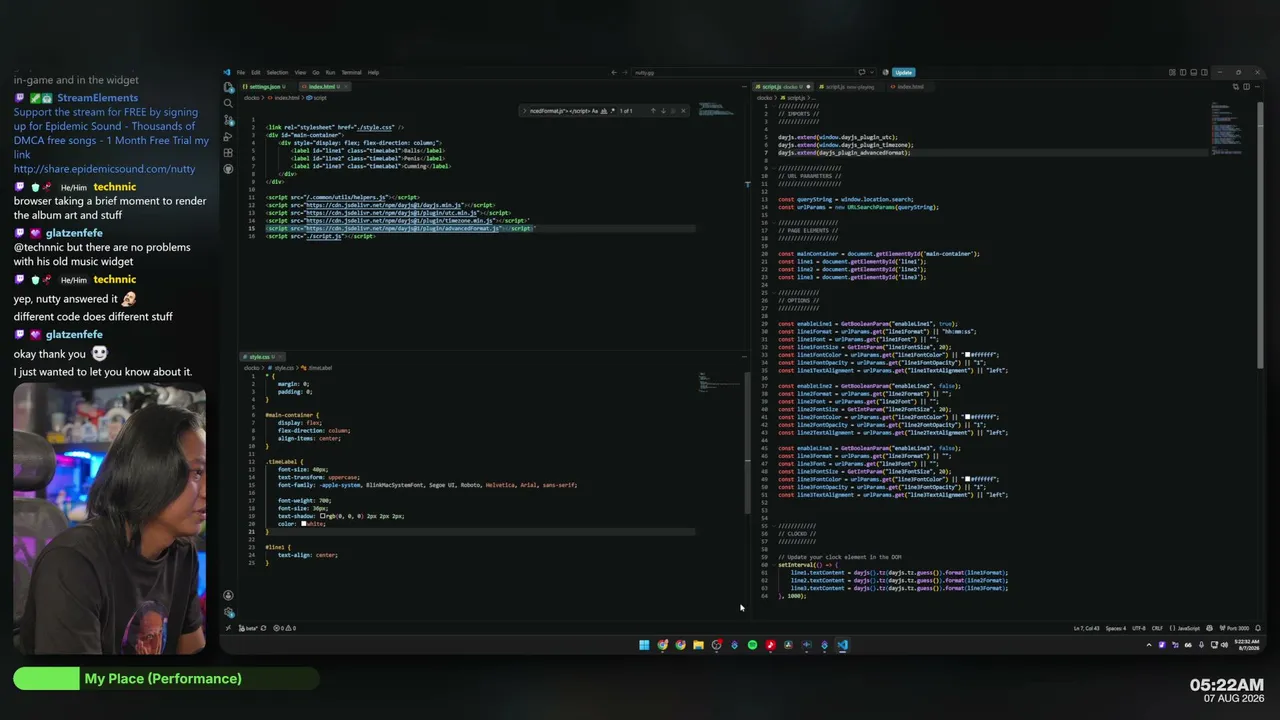This screenshot has height=720, width=1280.
Task: Click Port: 3000 in the status bar
Action: (1233, 628)
